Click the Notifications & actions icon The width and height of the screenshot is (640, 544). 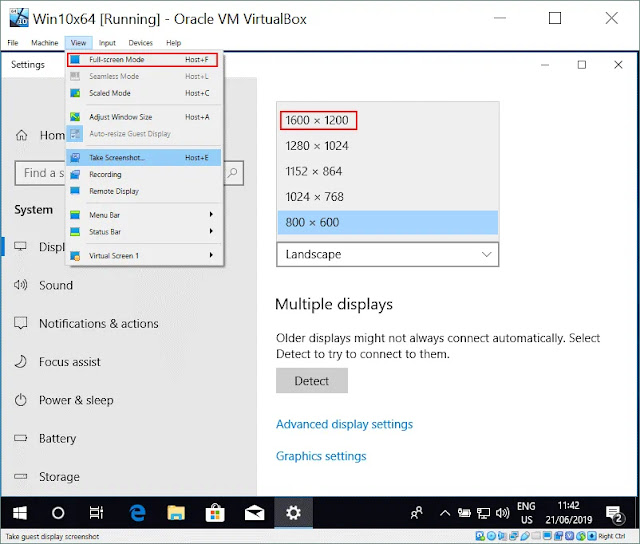(x=20, y=323)
